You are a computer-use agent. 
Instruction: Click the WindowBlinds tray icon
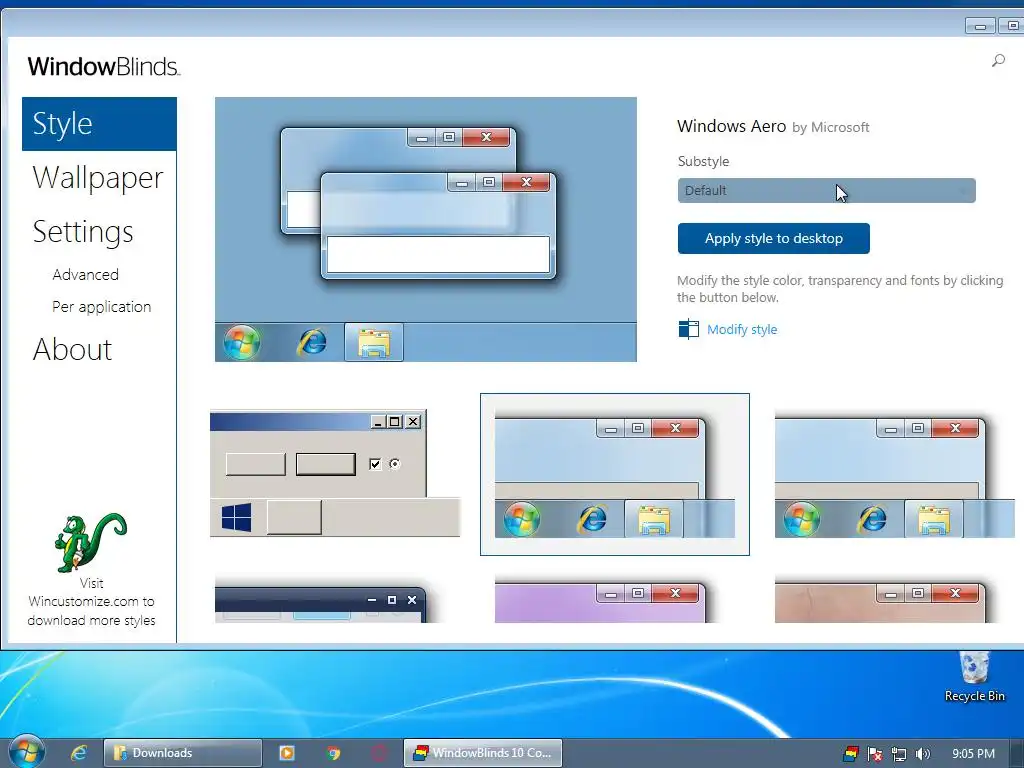tap(850, 754)
